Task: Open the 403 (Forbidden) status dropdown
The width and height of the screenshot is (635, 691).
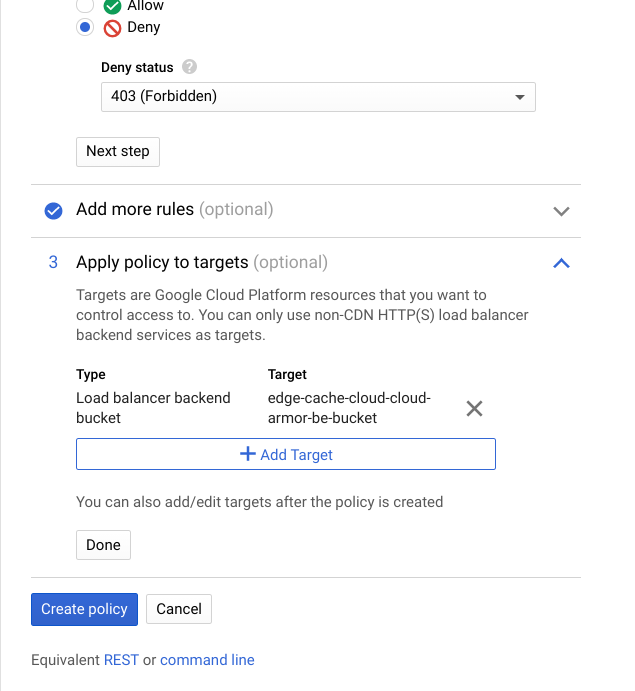Action: (x=318, y=97)
